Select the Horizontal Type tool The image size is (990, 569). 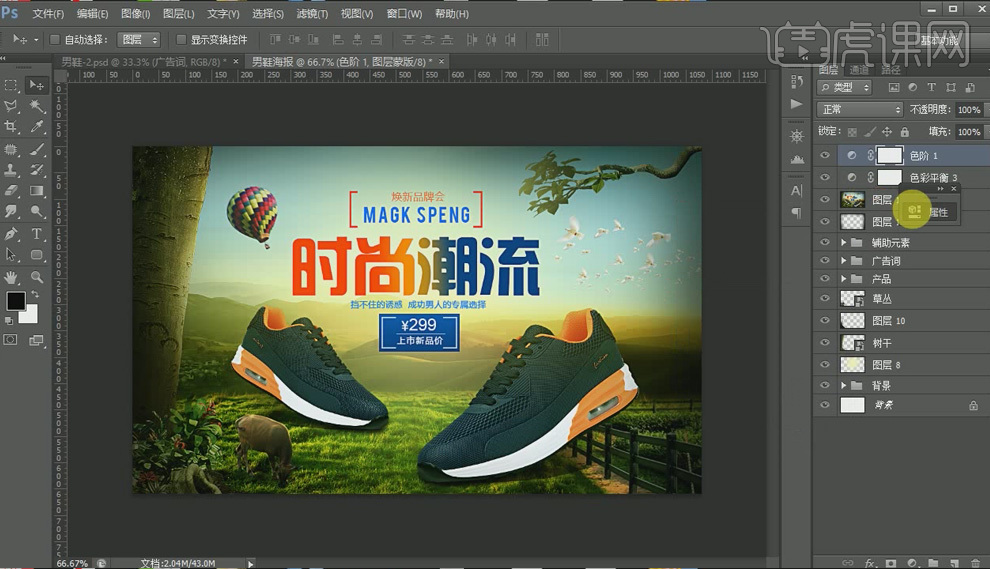click(x=37, y=234)
